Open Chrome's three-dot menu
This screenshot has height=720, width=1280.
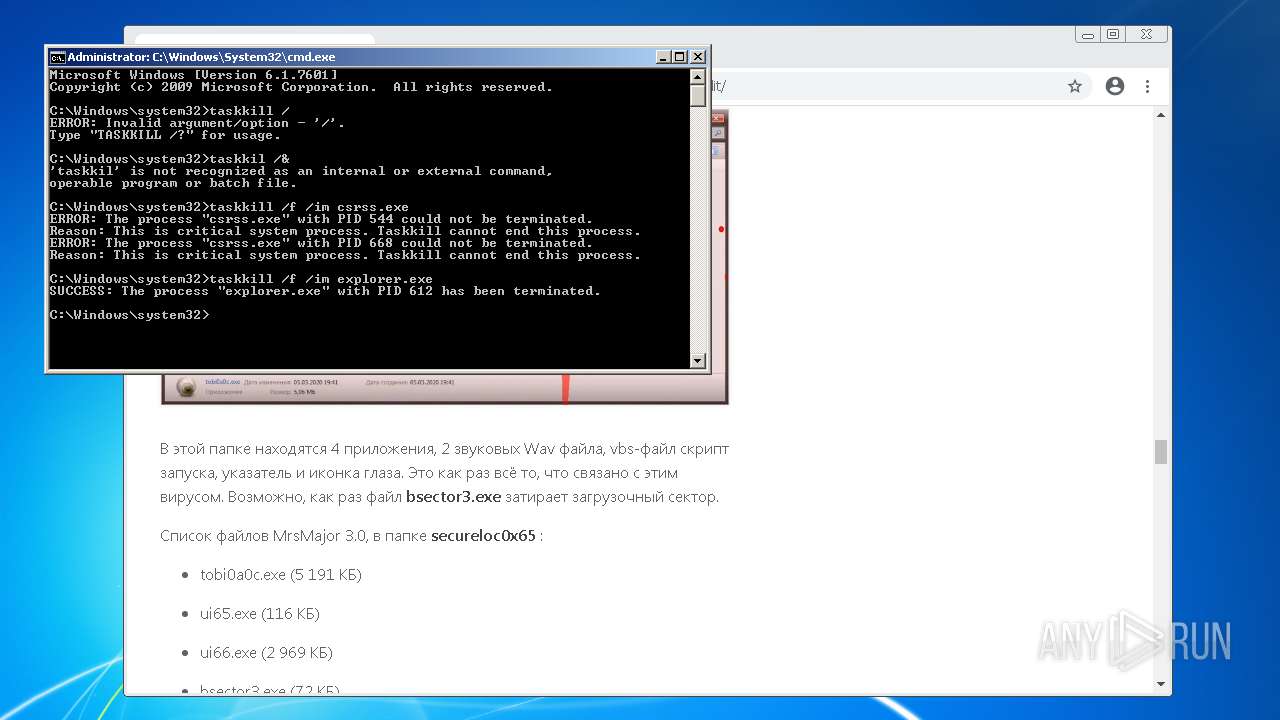point(1147,86)
